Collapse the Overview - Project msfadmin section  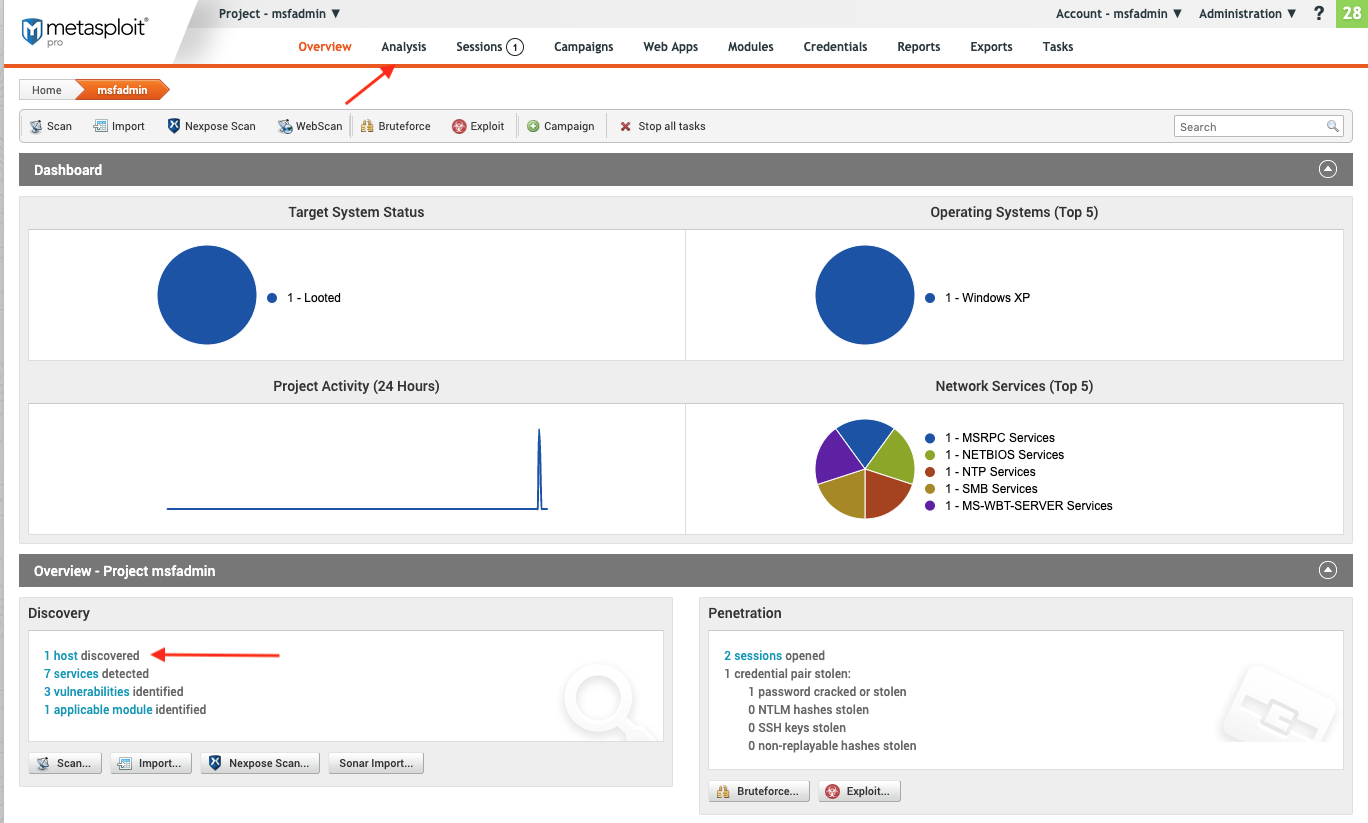click(x=1328, y=570)
